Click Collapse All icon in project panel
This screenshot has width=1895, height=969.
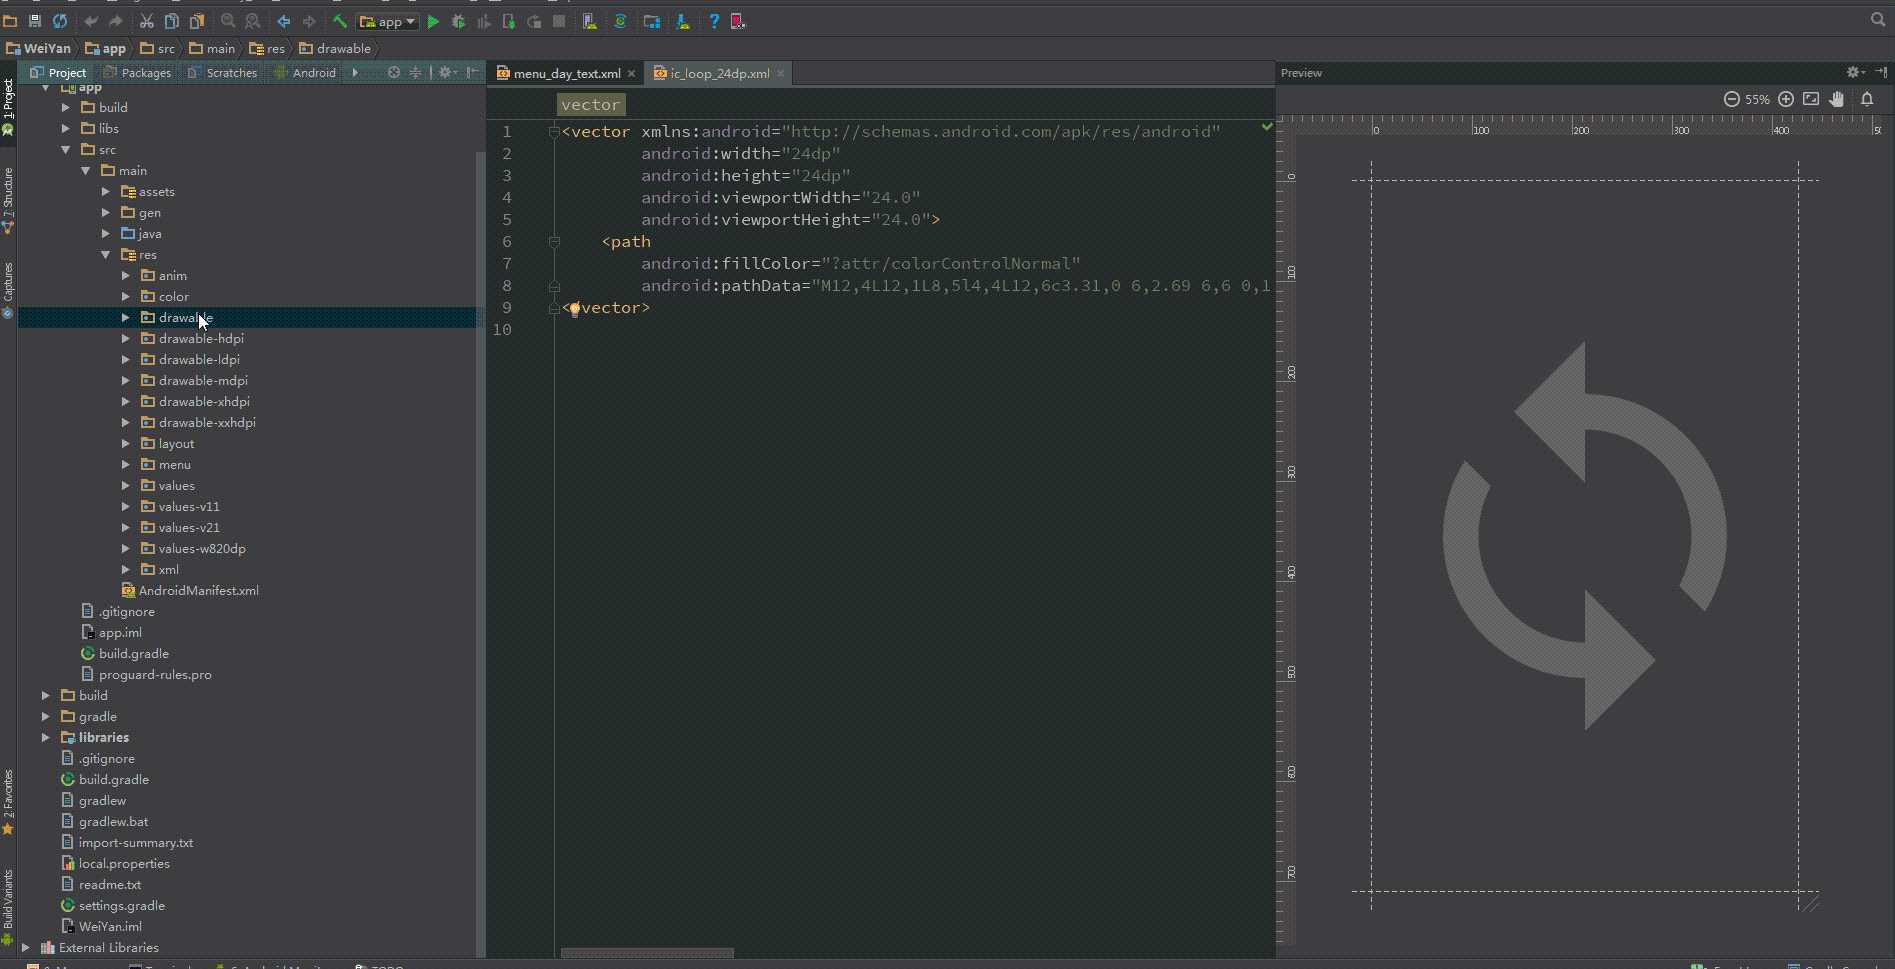415,72
